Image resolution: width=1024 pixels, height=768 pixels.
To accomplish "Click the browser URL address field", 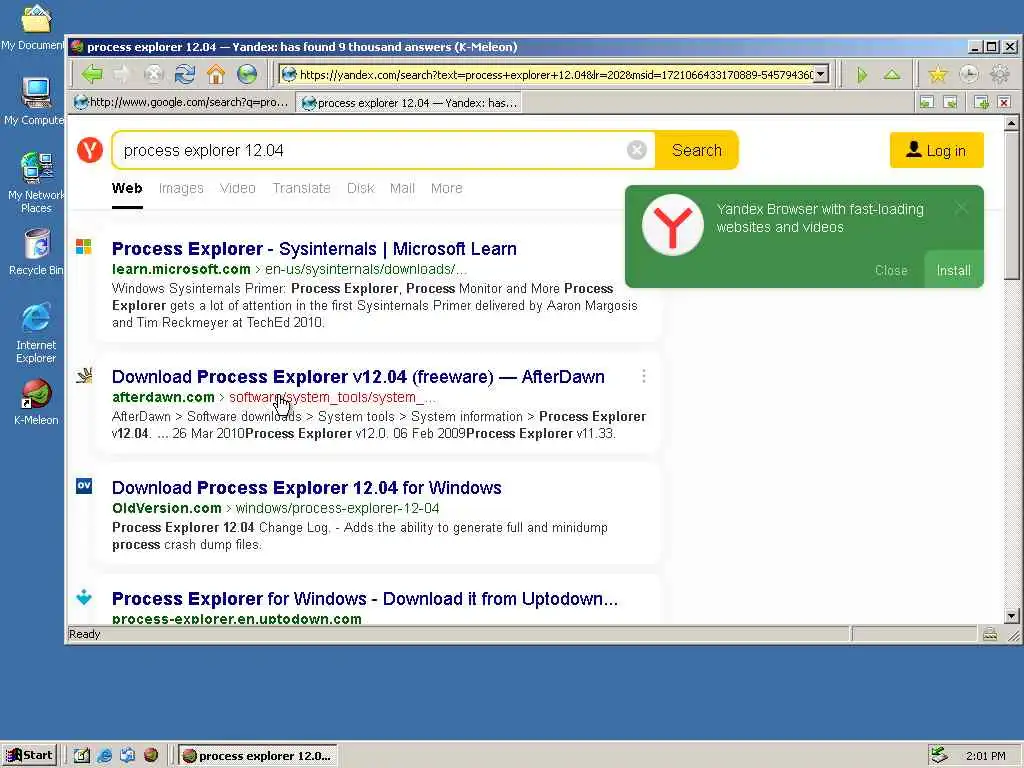I will point(555,74).
